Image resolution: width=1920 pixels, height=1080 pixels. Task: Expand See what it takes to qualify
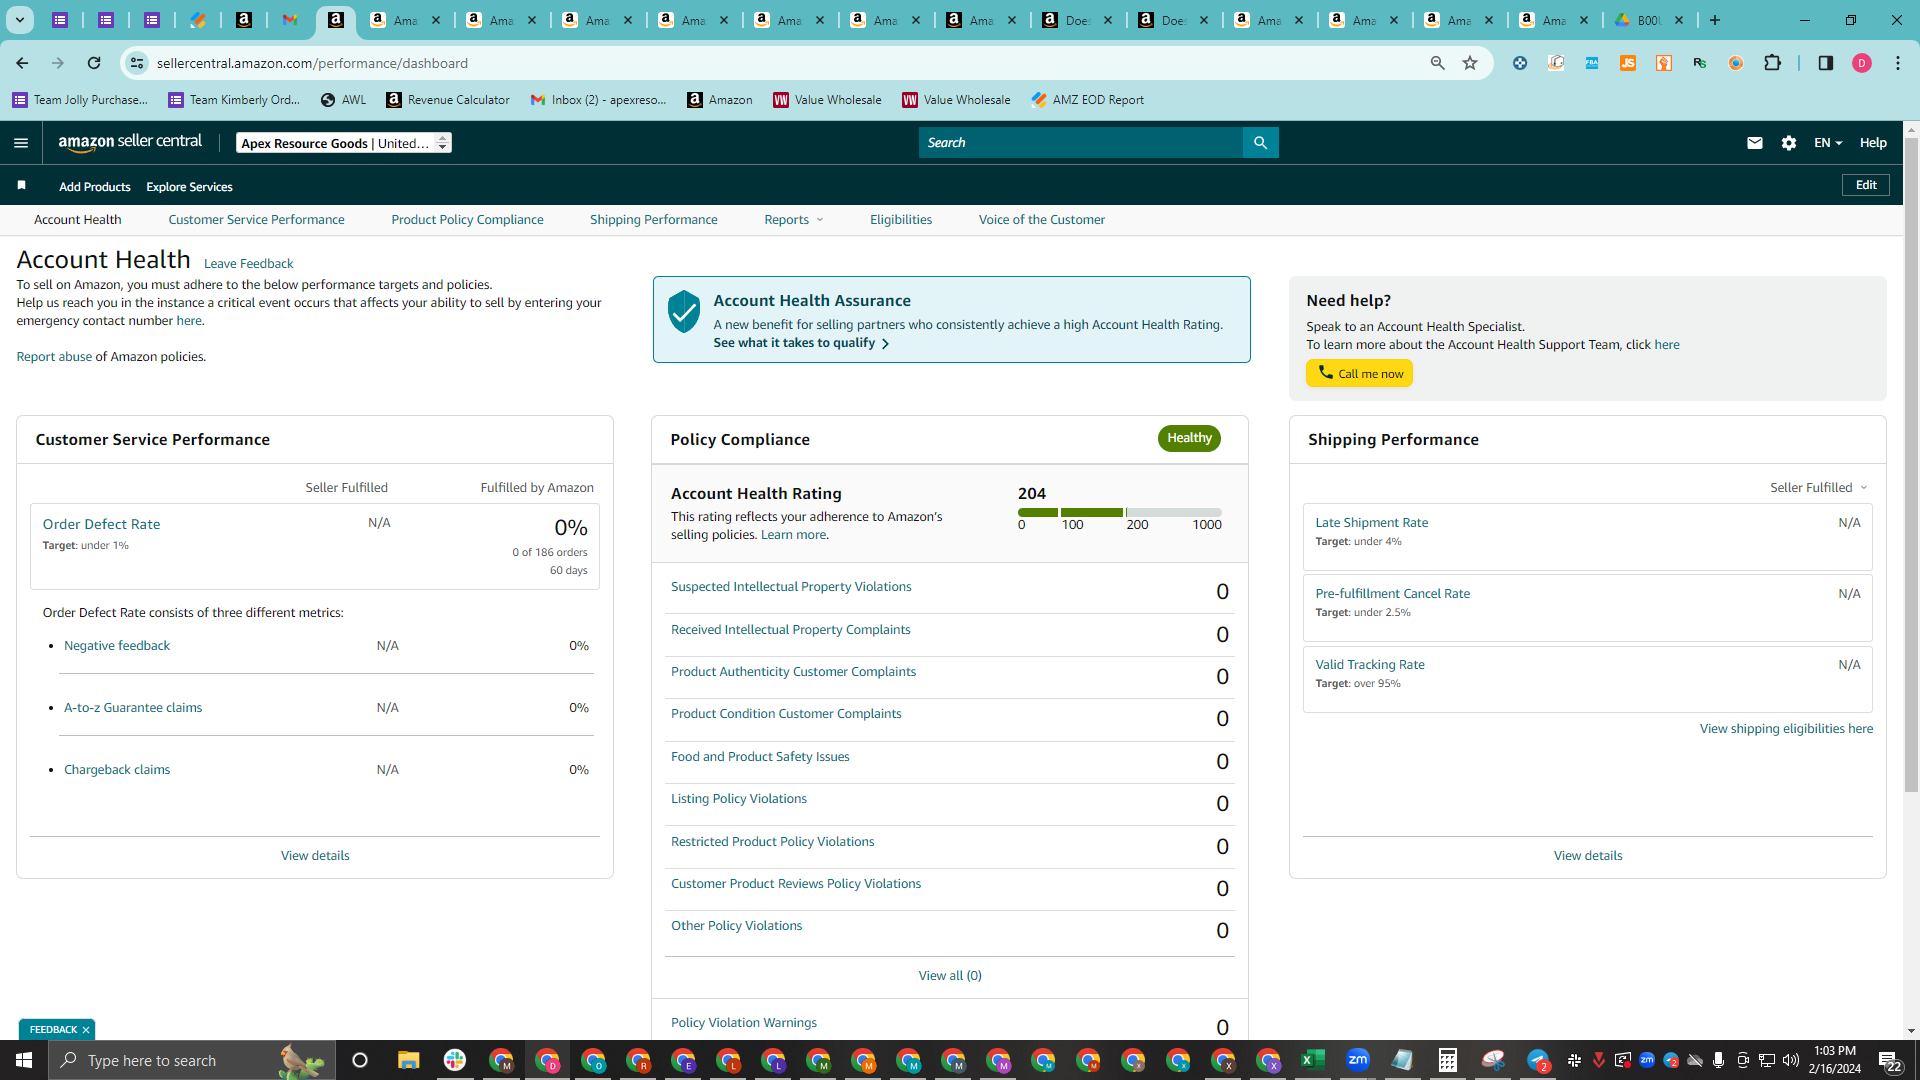pos(800,343)
